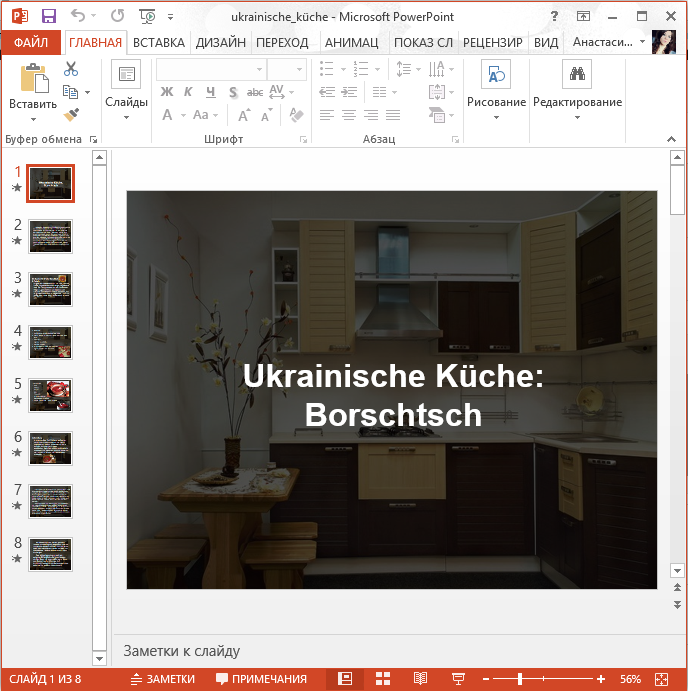688x691 pixels.
Task: Open the font name combo box
Action: (212, 70)
